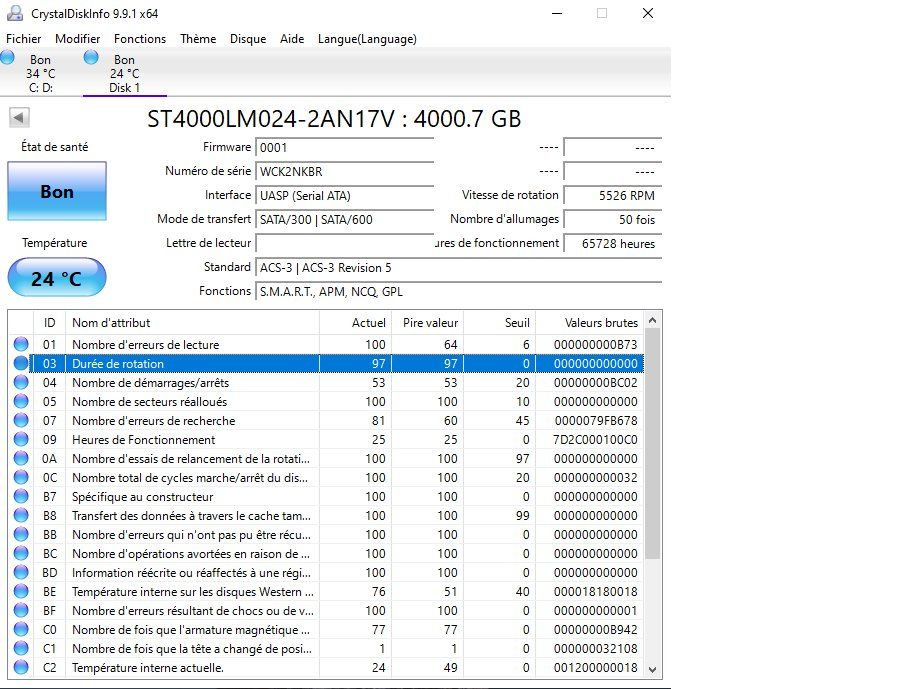The height and width of the screenshot is (689, 918).
Task: Select the Nombre d'erreurs de lecture row
Action: pyautogui.click(x=328, y=344)
